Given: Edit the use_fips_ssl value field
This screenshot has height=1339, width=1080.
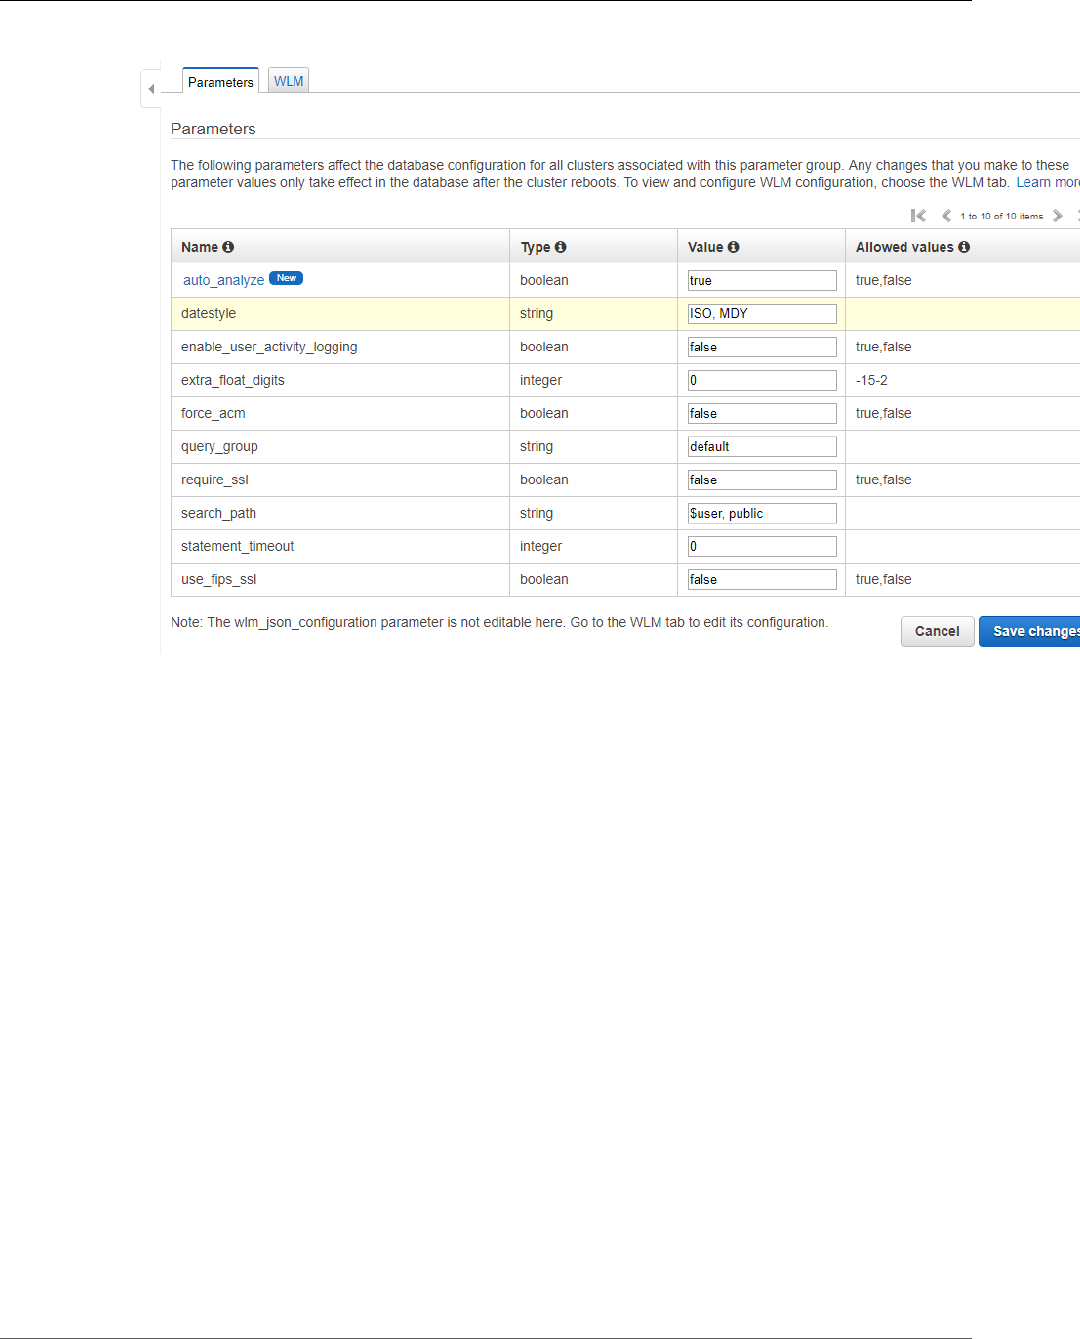Looking at the screenshot, I should [762, 579].
